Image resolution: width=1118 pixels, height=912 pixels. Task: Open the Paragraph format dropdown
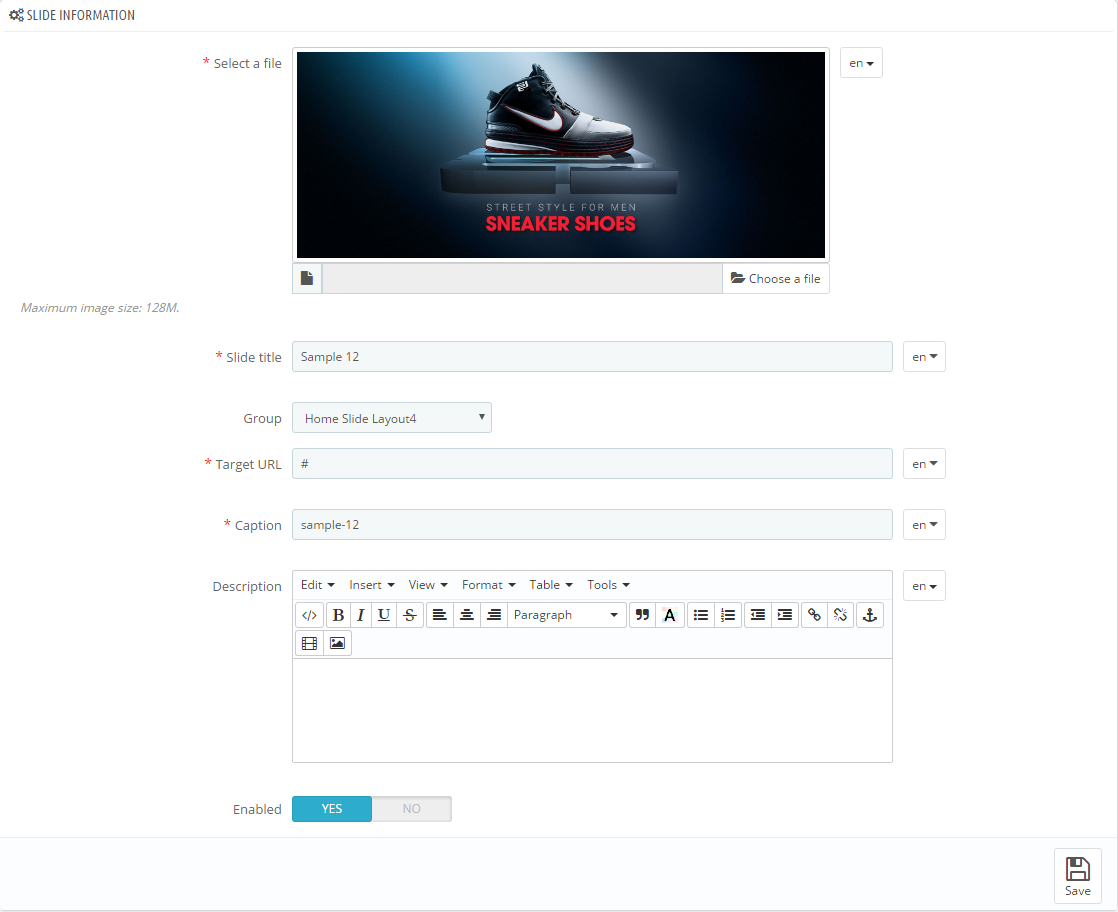[566, 615]
